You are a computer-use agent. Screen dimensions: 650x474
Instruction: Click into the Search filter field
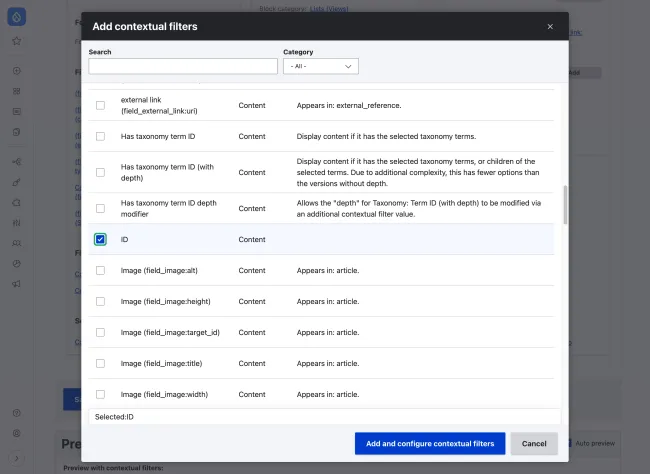click(x=183, y=66)
